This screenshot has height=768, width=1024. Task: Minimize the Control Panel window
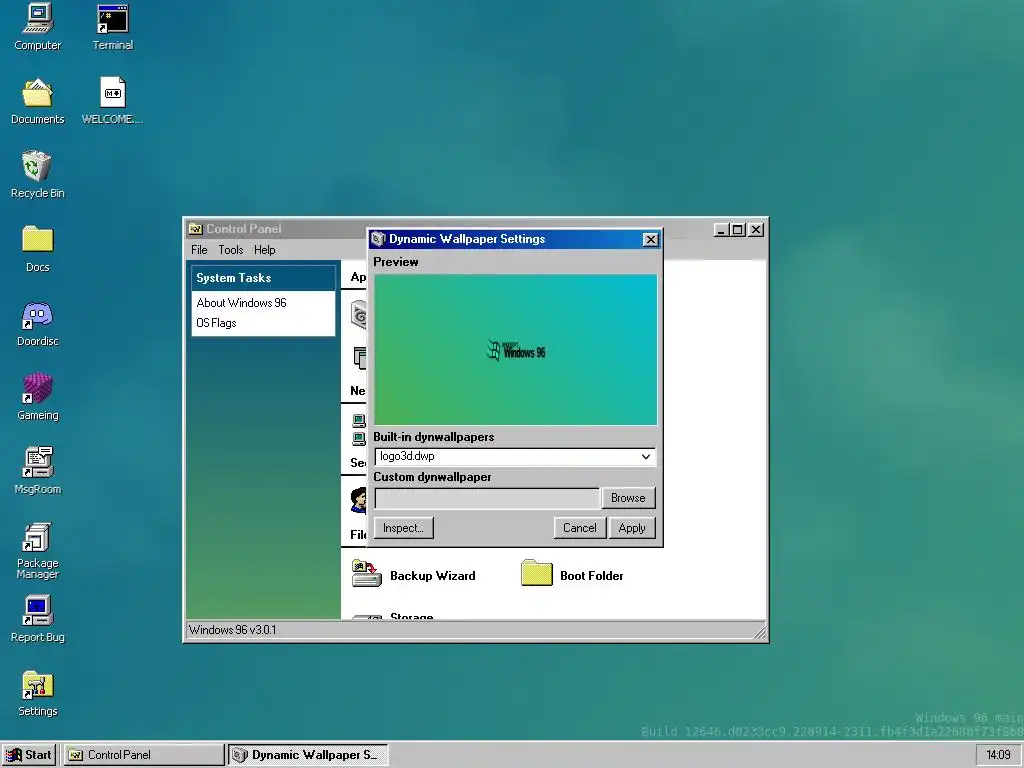click(x=721, y=230)
